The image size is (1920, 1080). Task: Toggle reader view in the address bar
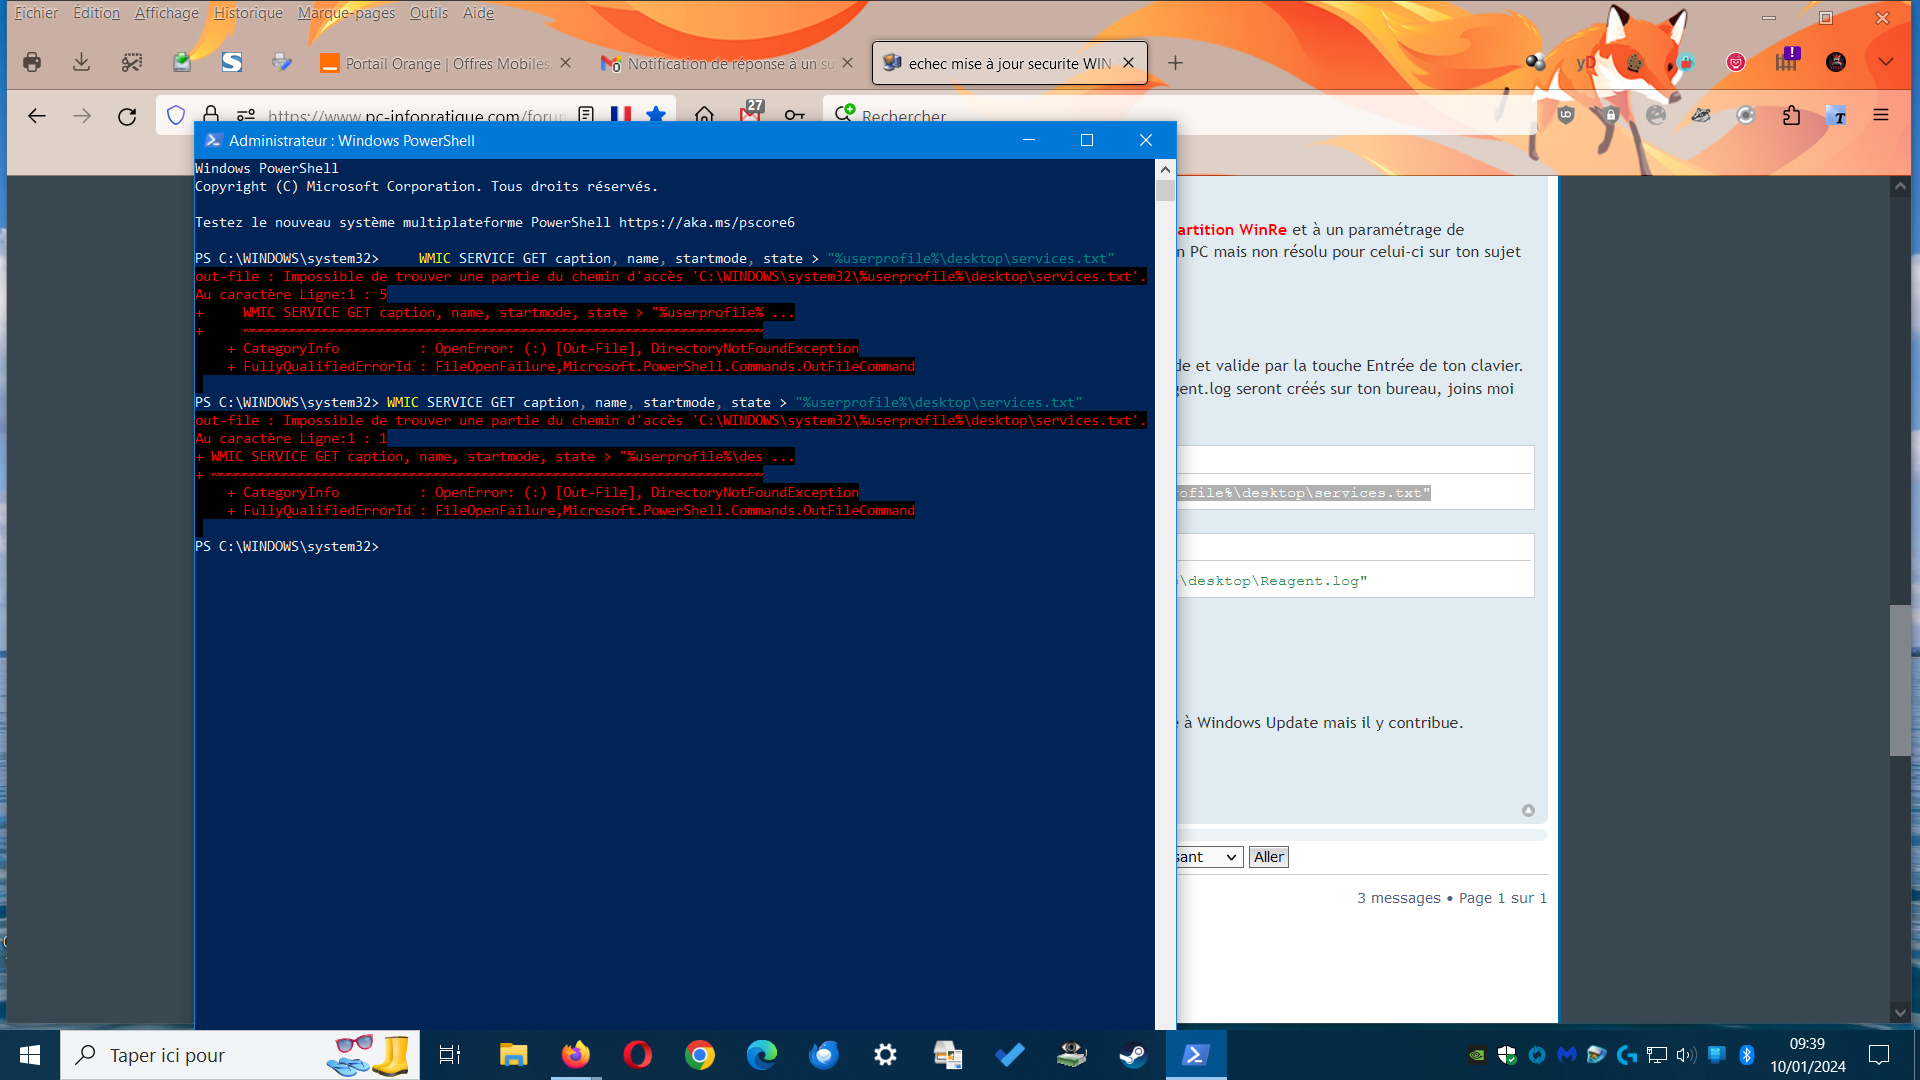pos(586,115)
